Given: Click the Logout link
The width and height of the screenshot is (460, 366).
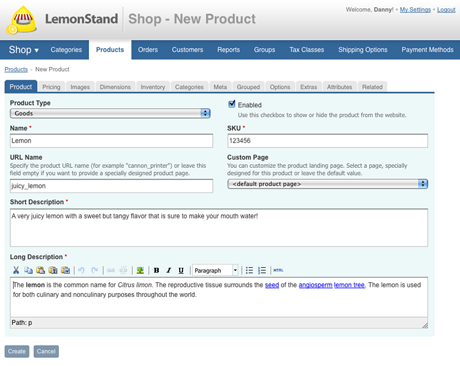Looking at the screenshot, I should [446, 10].
